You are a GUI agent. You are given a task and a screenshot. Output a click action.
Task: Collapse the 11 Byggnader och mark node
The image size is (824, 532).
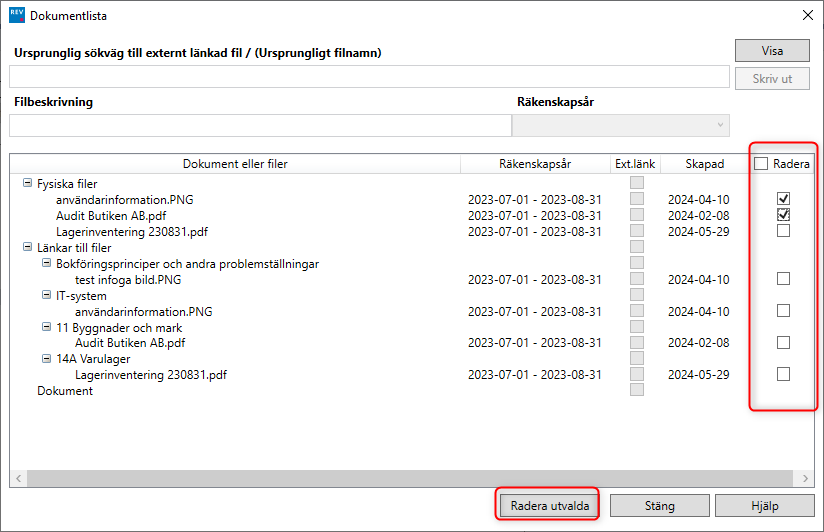46,327
